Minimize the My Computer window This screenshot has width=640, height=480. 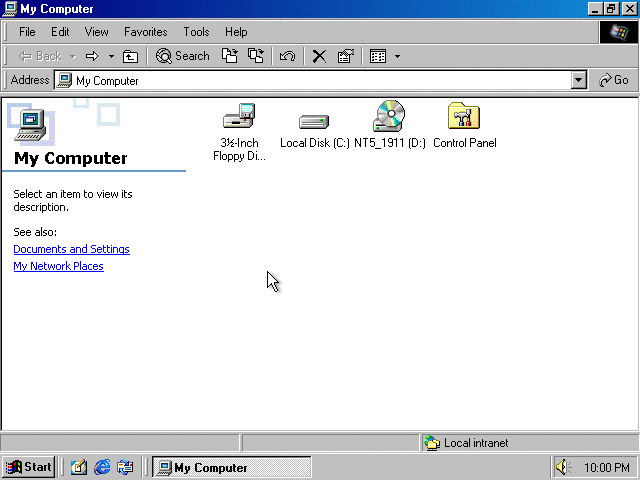(596, 9)
